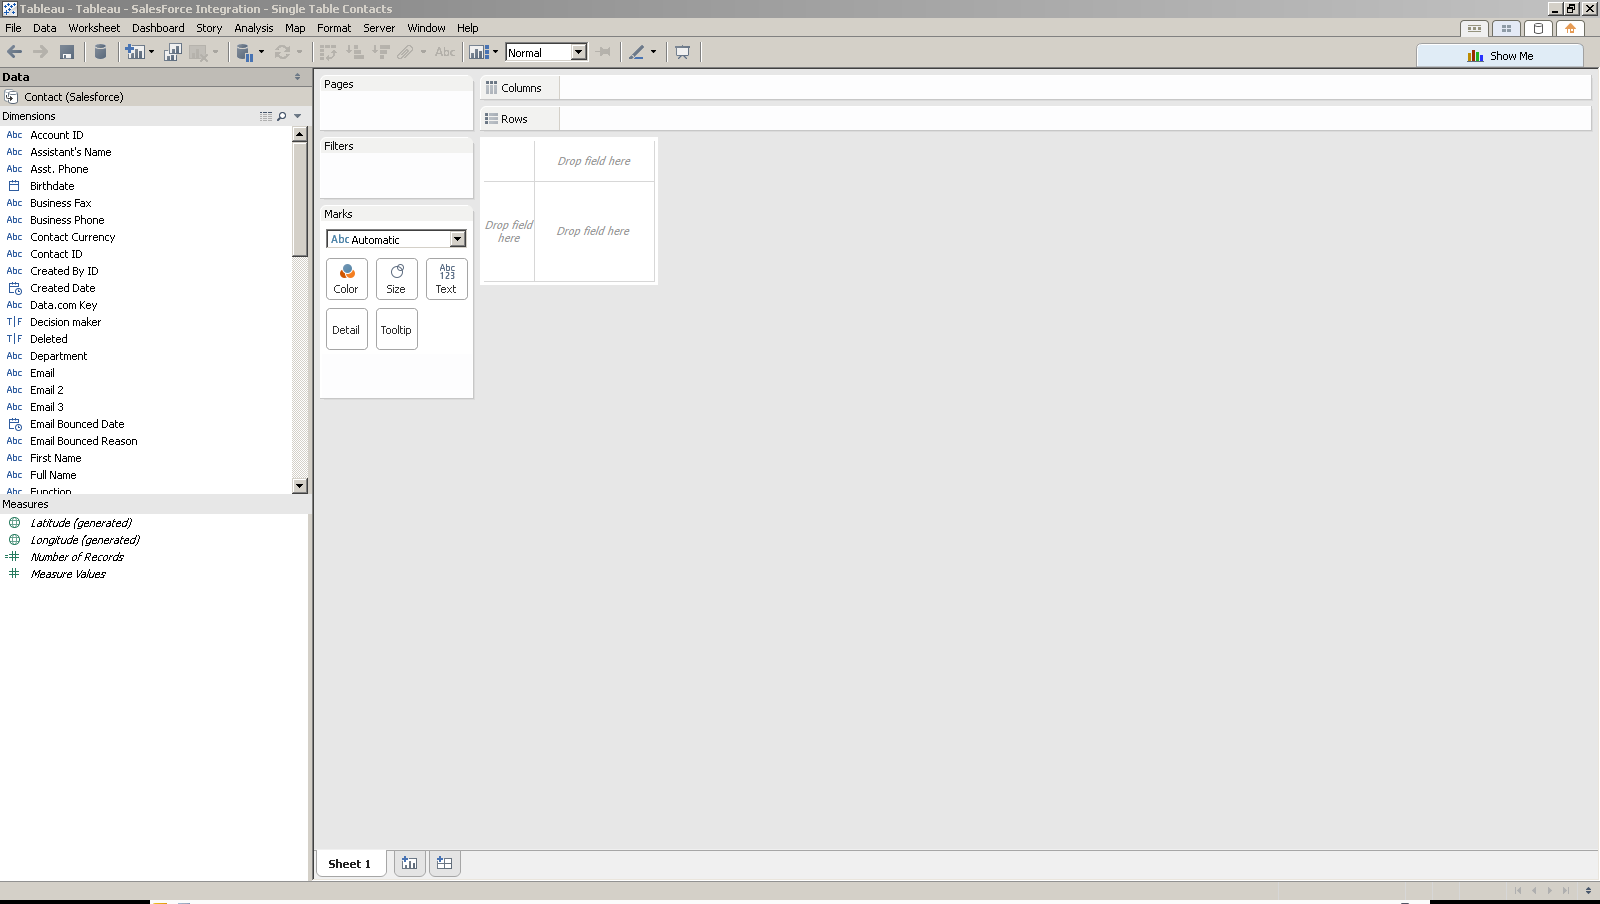Click the View Cards toolbar icon

click(x=479, y=52)
